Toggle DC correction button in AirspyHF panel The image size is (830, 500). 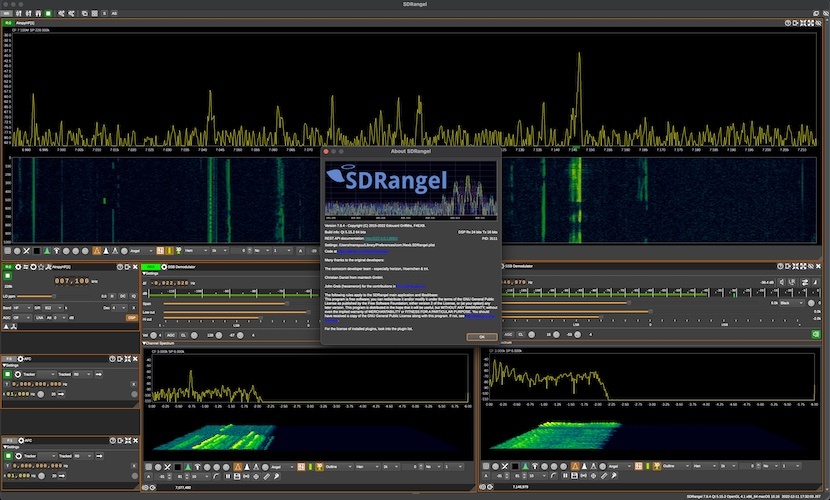point(122,296)
